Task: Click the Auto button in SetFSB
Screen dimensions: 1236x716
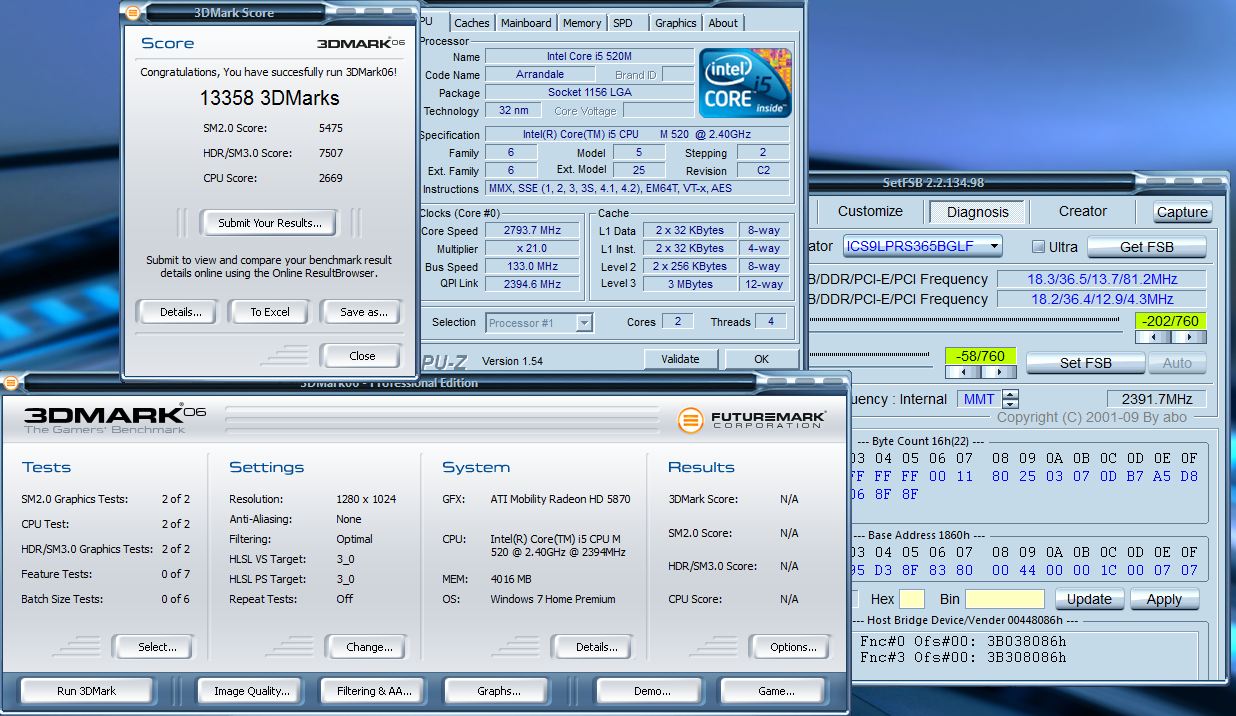Action: (1177, 363)
